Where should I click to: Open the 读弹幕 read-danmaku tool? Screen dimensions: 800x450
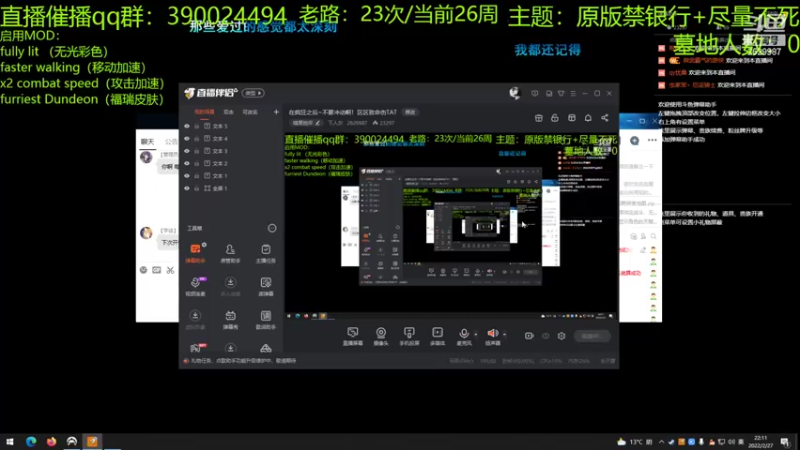coord(265,286)
